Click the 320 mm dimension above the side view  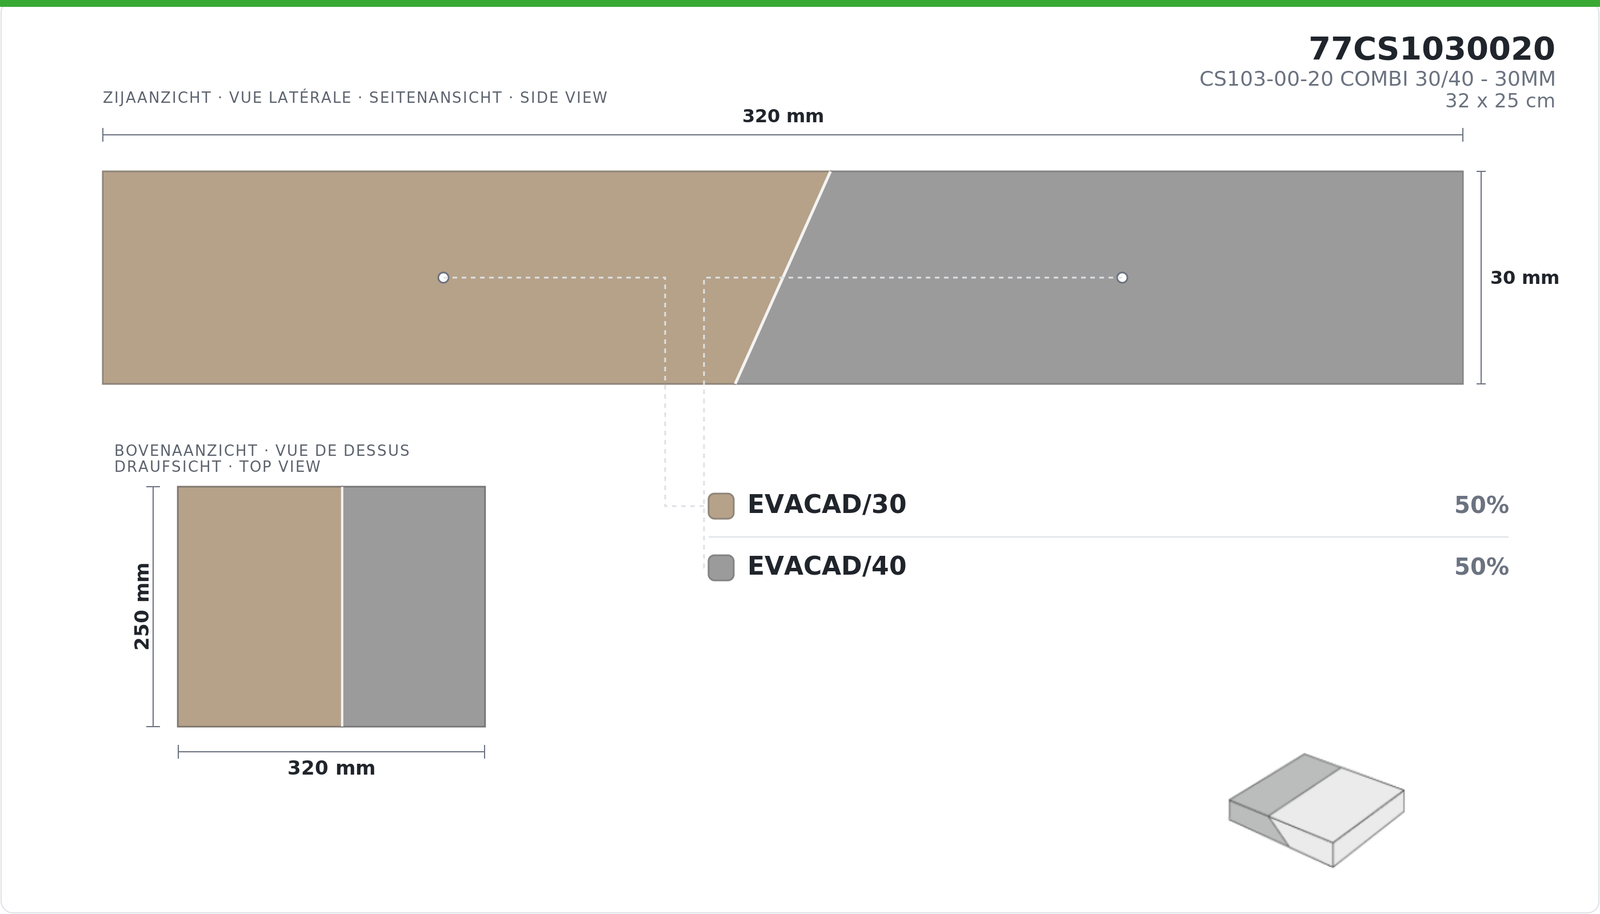(783, 116)
